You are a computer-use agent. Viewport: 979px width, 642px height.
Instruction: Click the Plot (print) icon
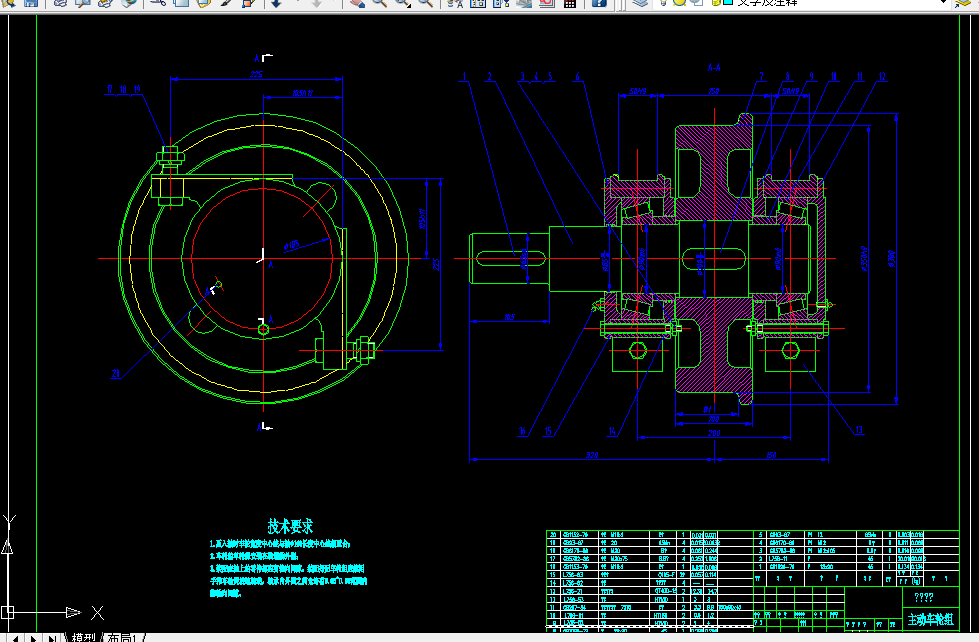pyautogui.click(x=60, y=3)
